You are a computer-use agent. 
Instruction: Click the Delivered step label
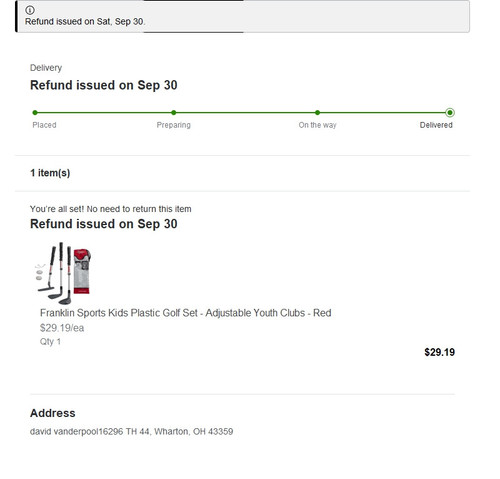pos(436,125)
